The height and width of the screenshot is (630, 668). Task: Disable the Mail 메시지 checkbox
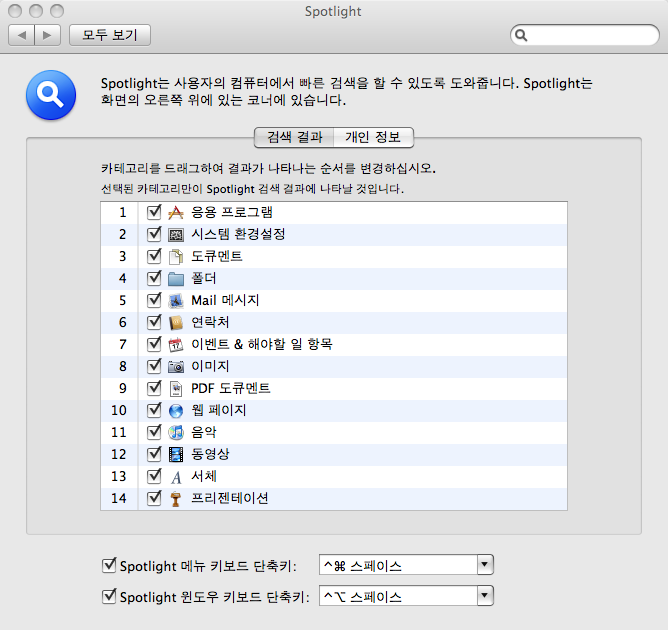point(154,300)
